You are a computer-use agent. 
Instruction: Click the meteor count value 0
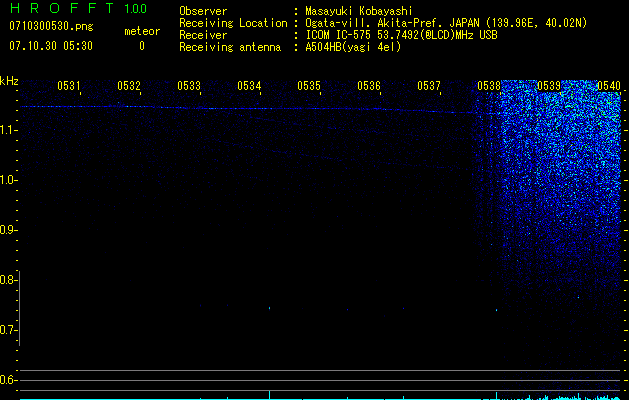click(x=142, y=46)
